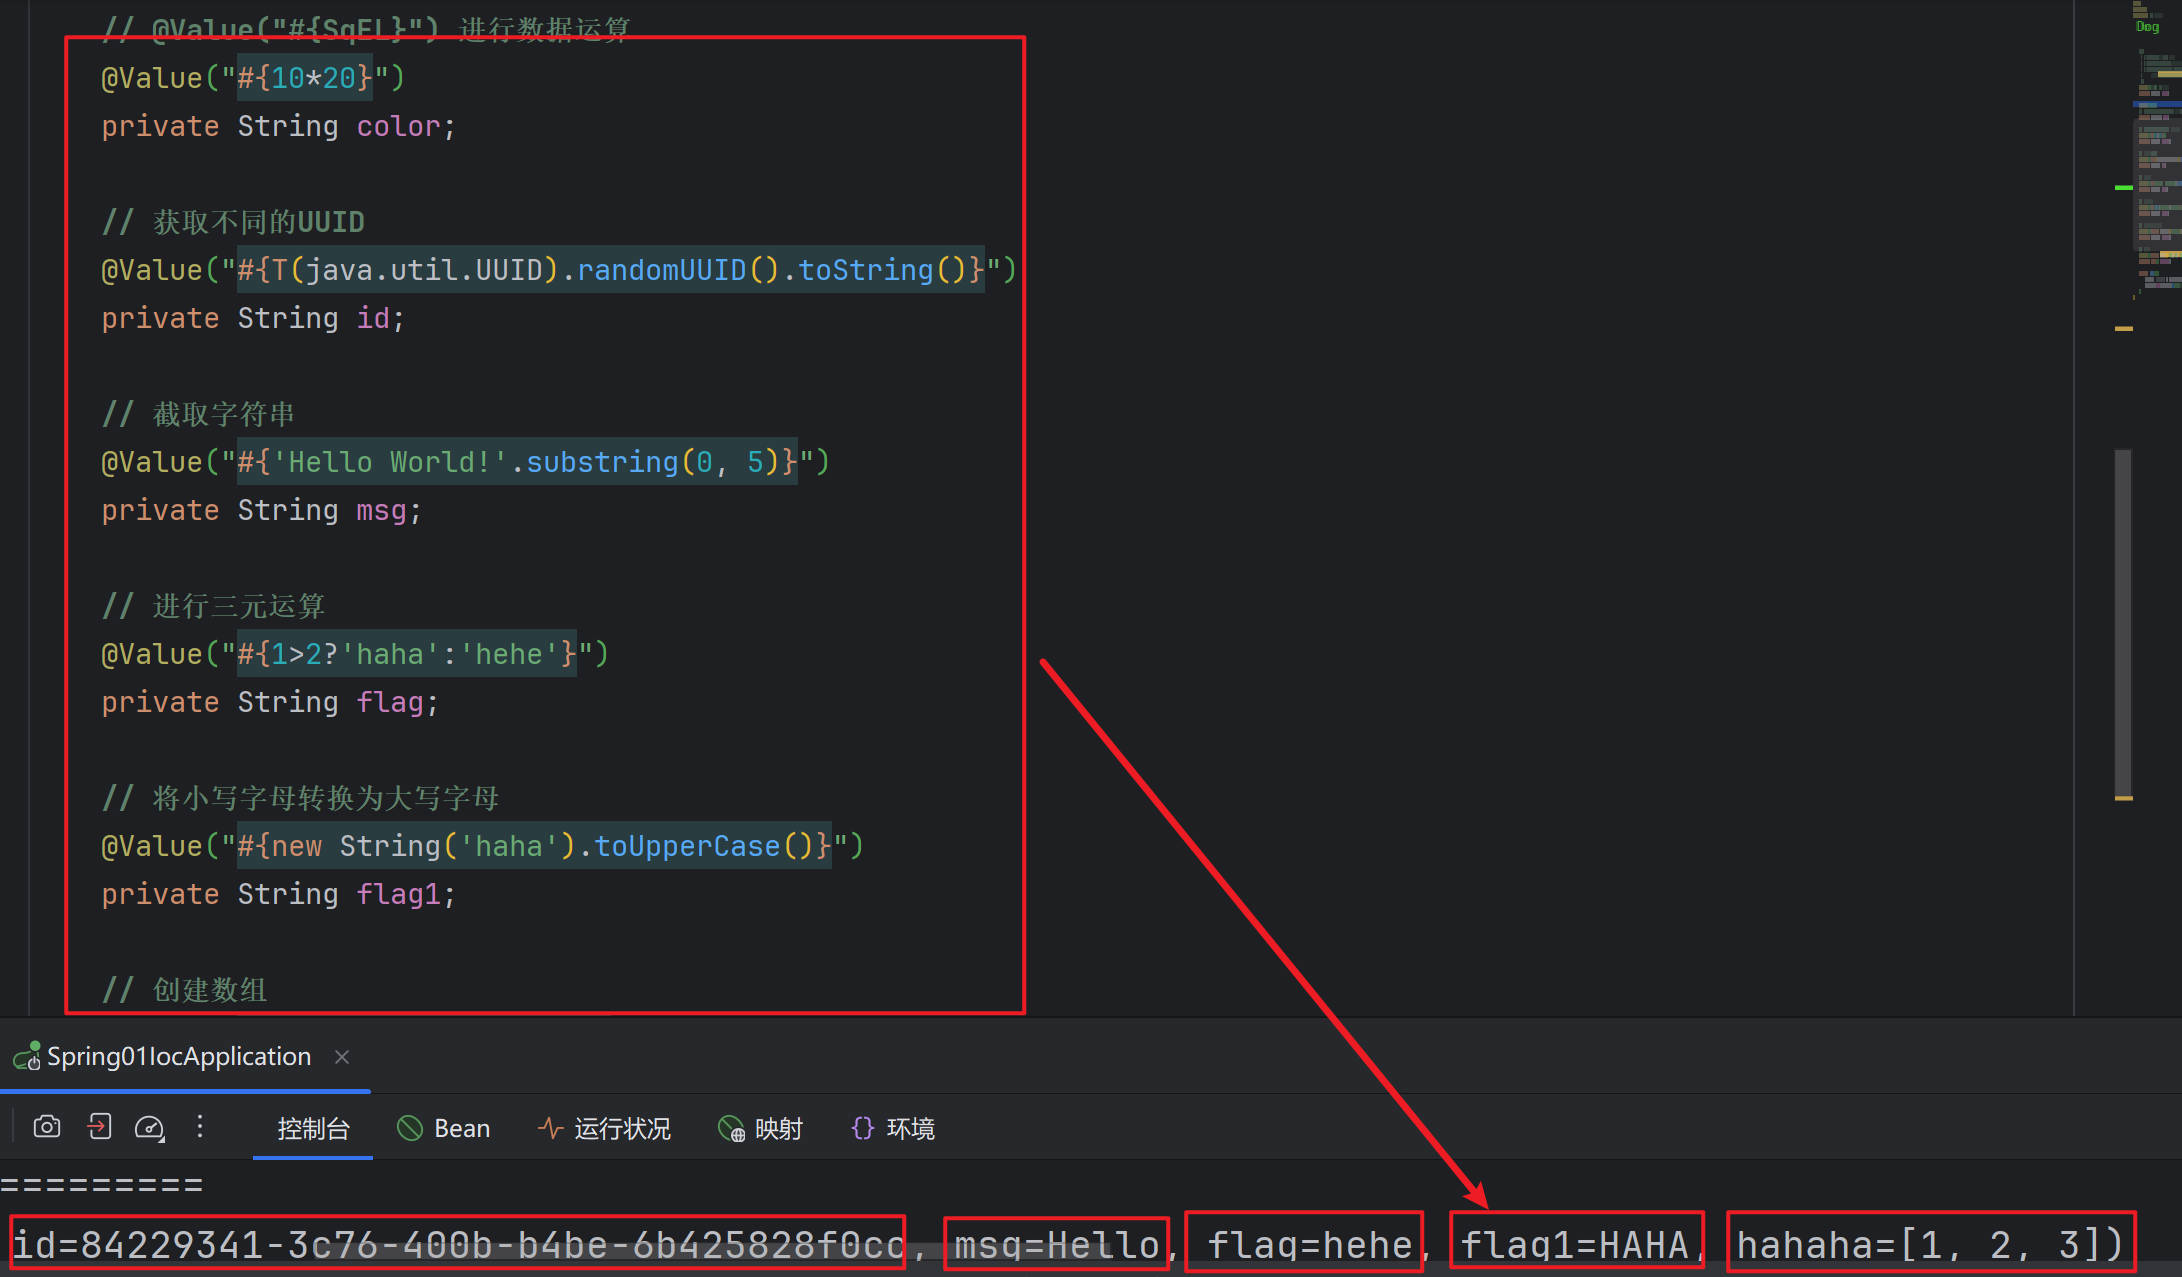The image size is (2182, 1277).
Task: Close the Spring01IocApplication run tab
Action: point(342,1057)
